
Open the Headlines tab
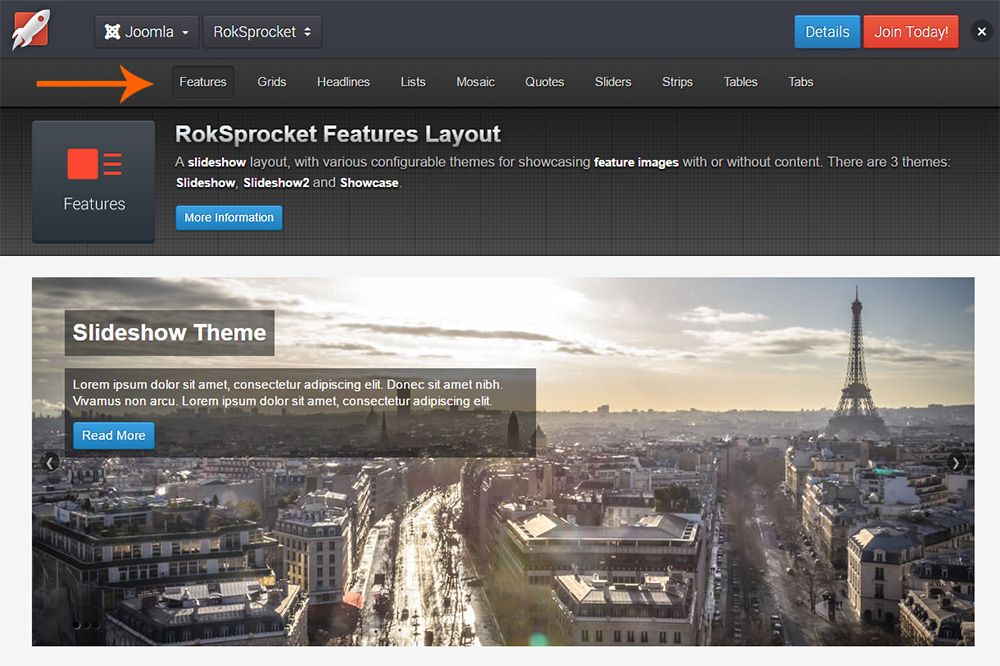point(343,82)
